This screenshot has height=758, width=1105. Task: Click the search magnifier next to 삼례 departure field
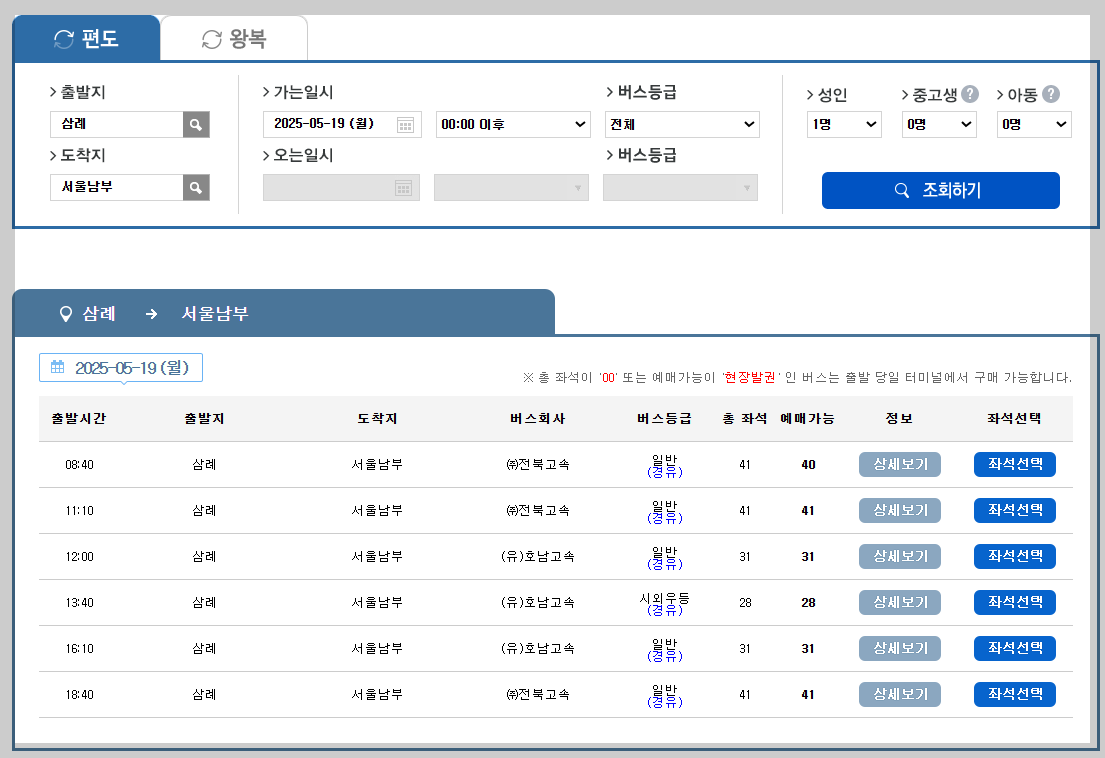195,124
